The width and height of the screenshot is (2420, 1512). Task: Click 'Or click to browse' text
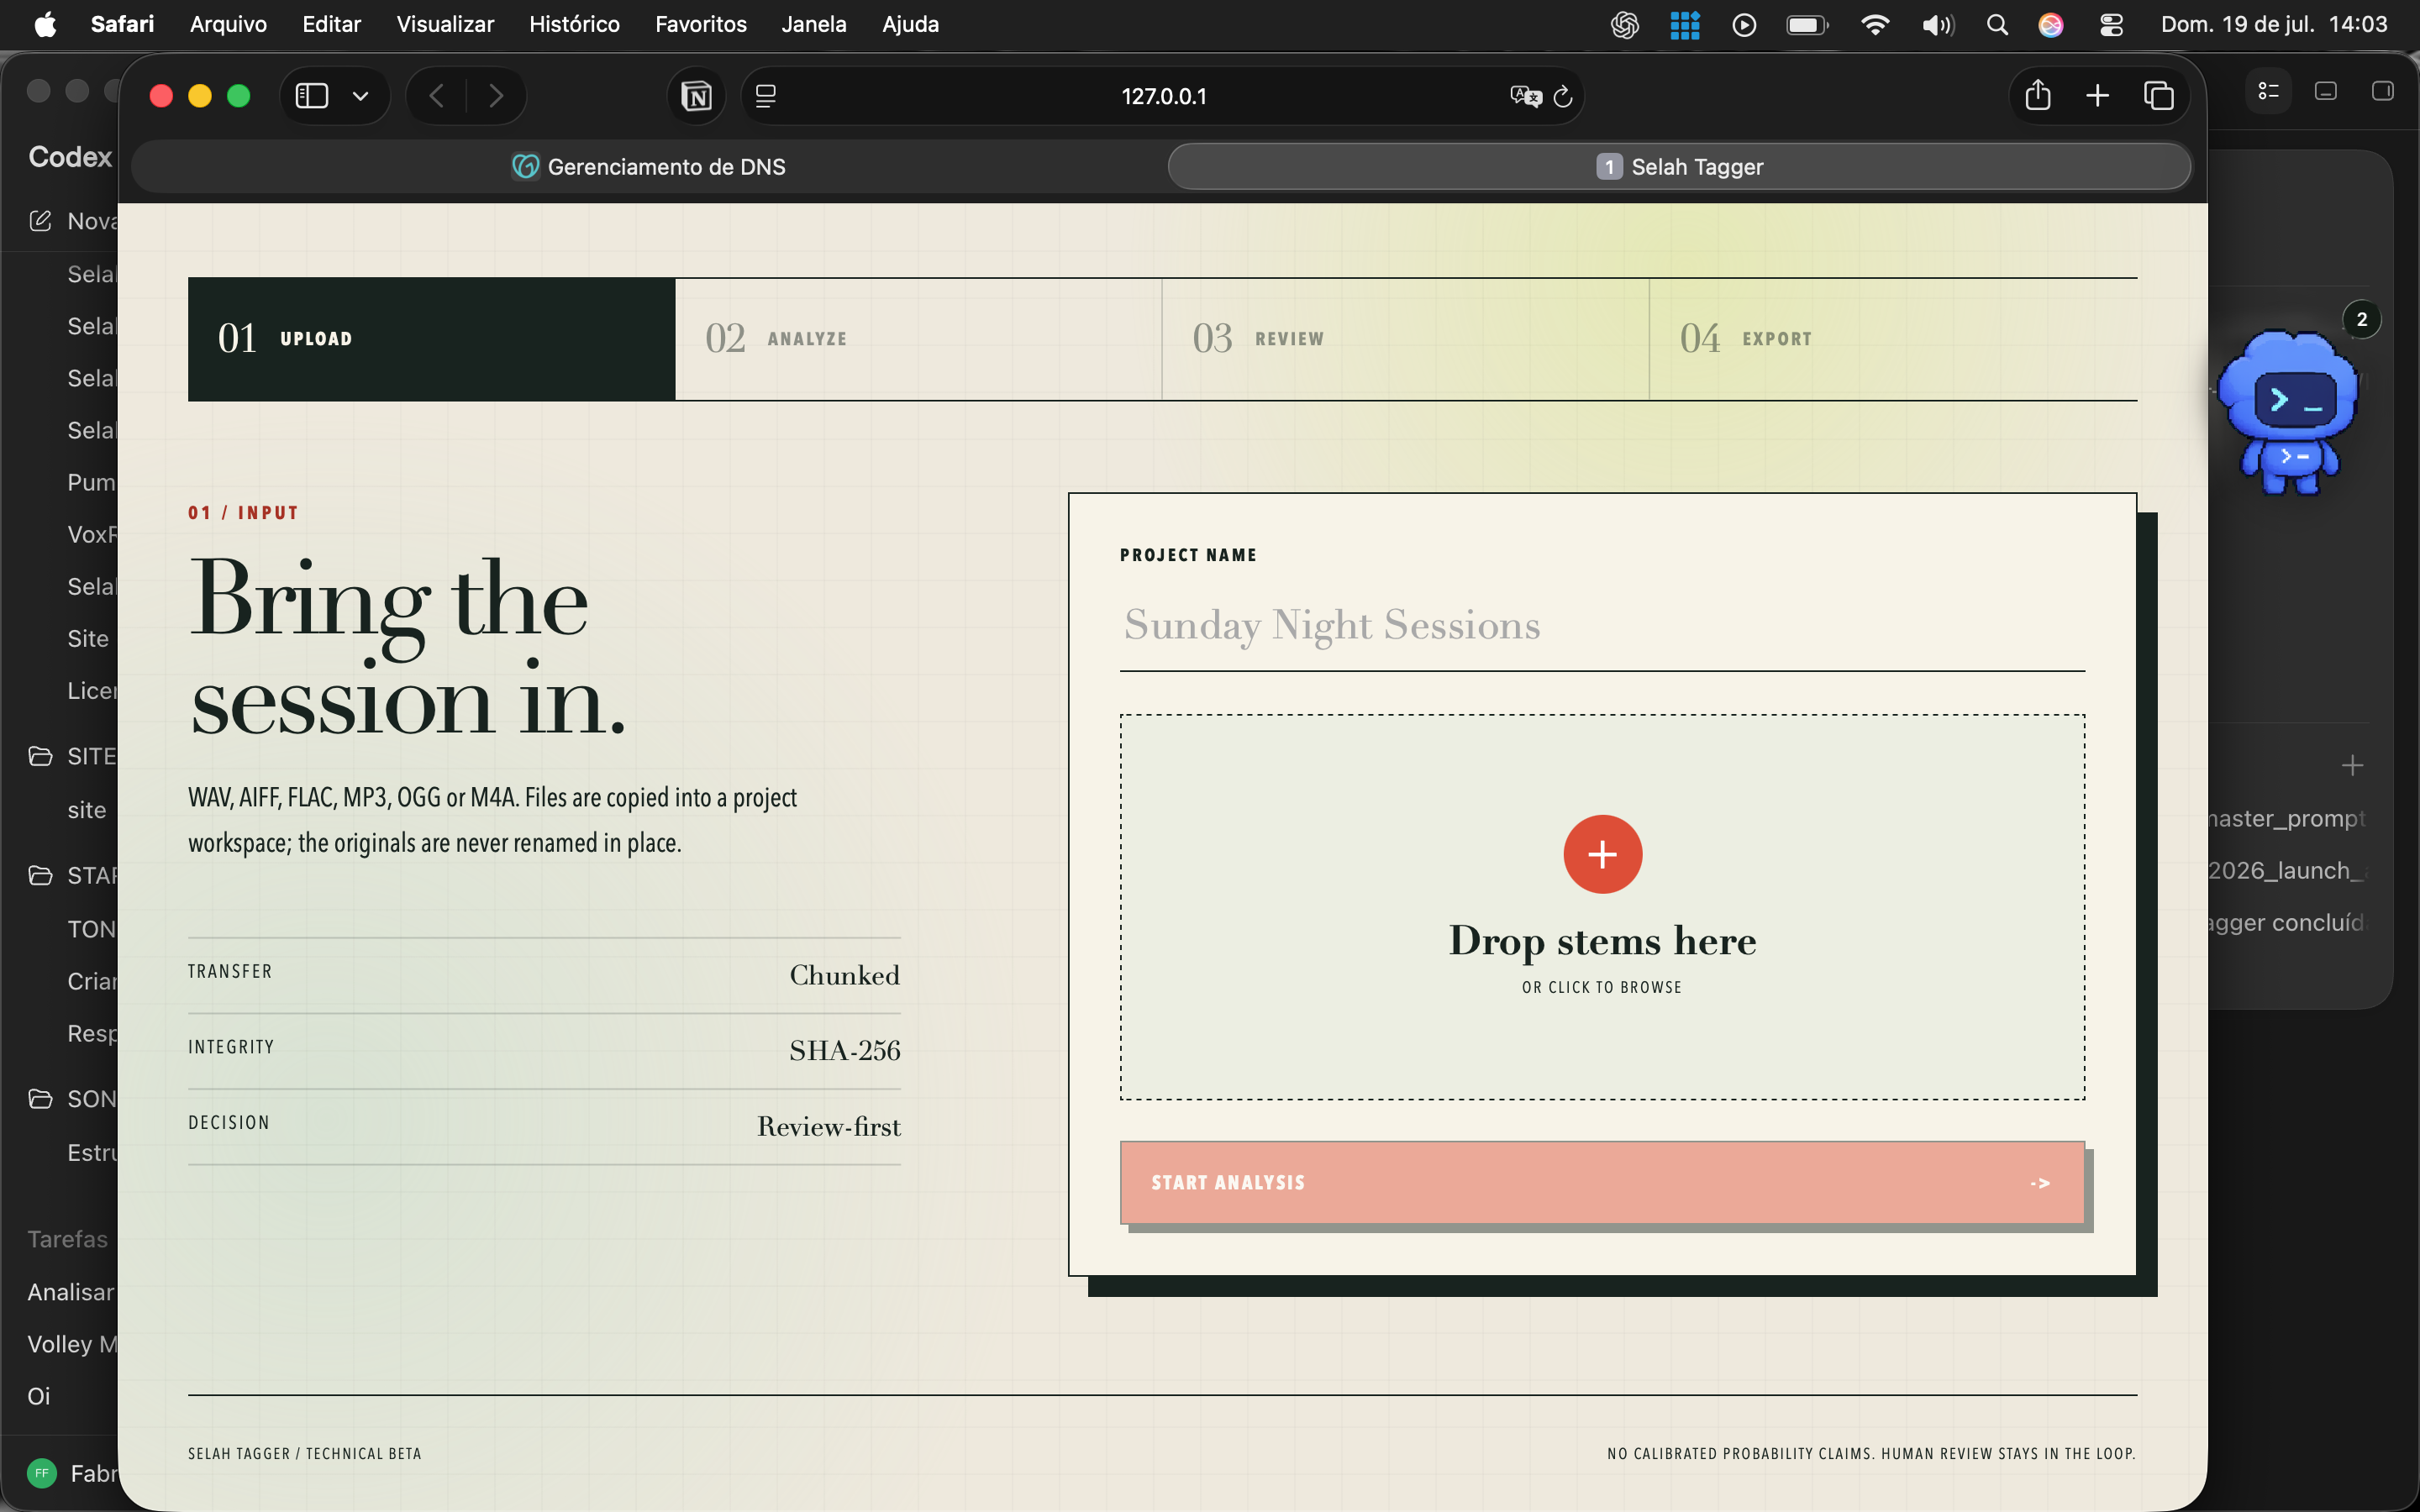coord(1602,987)
